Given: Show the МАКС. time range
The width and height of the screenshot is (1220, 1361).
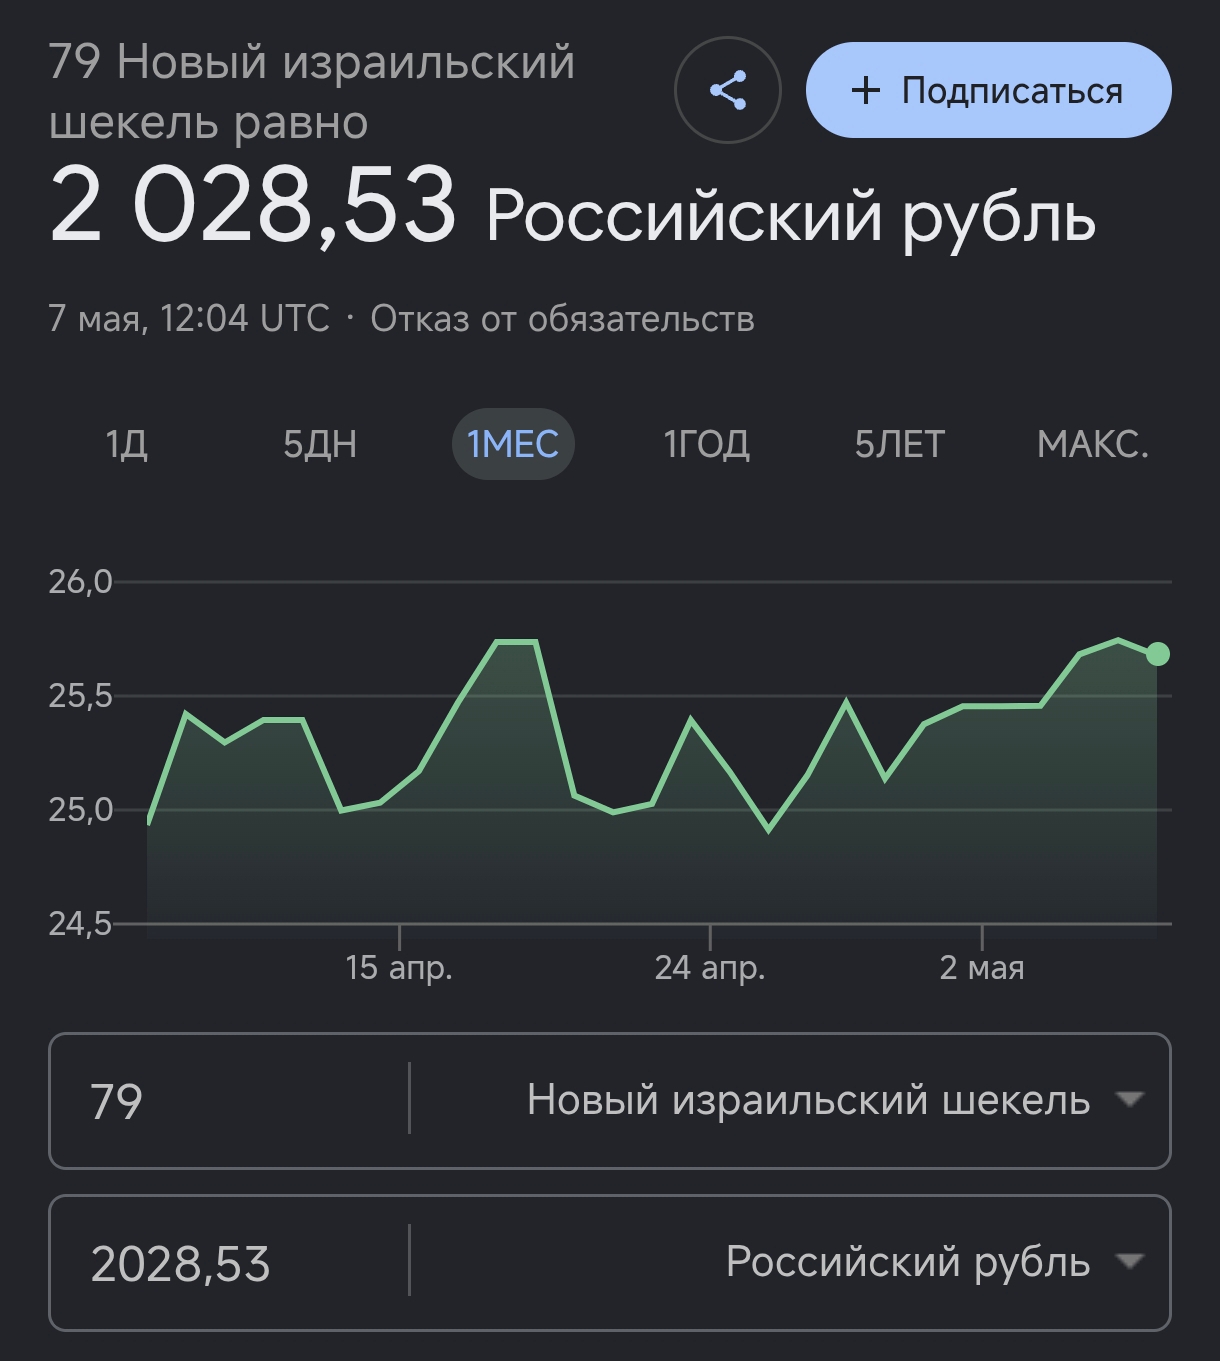Looking at the screenshot, I should pos(1093,444).
